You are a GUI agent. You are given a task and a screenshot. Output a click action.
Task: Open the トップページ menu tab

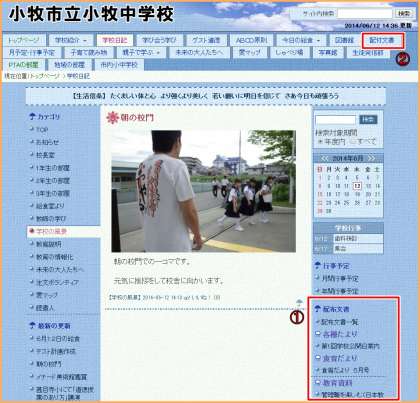24,40
